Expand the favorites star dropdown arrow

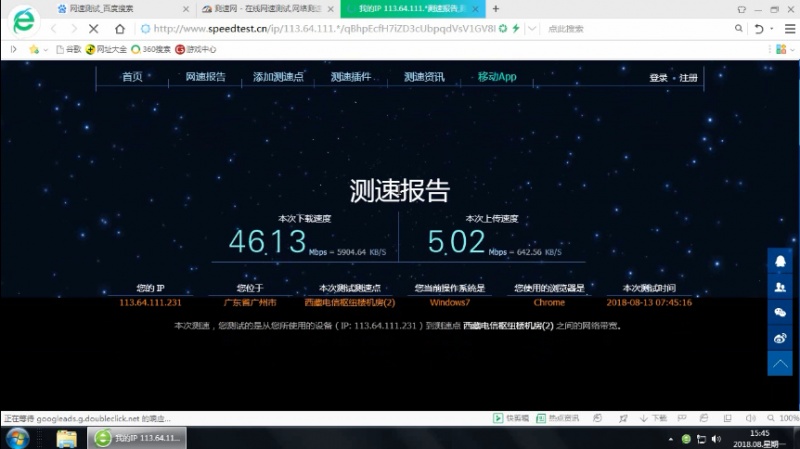tap(45, 49)
